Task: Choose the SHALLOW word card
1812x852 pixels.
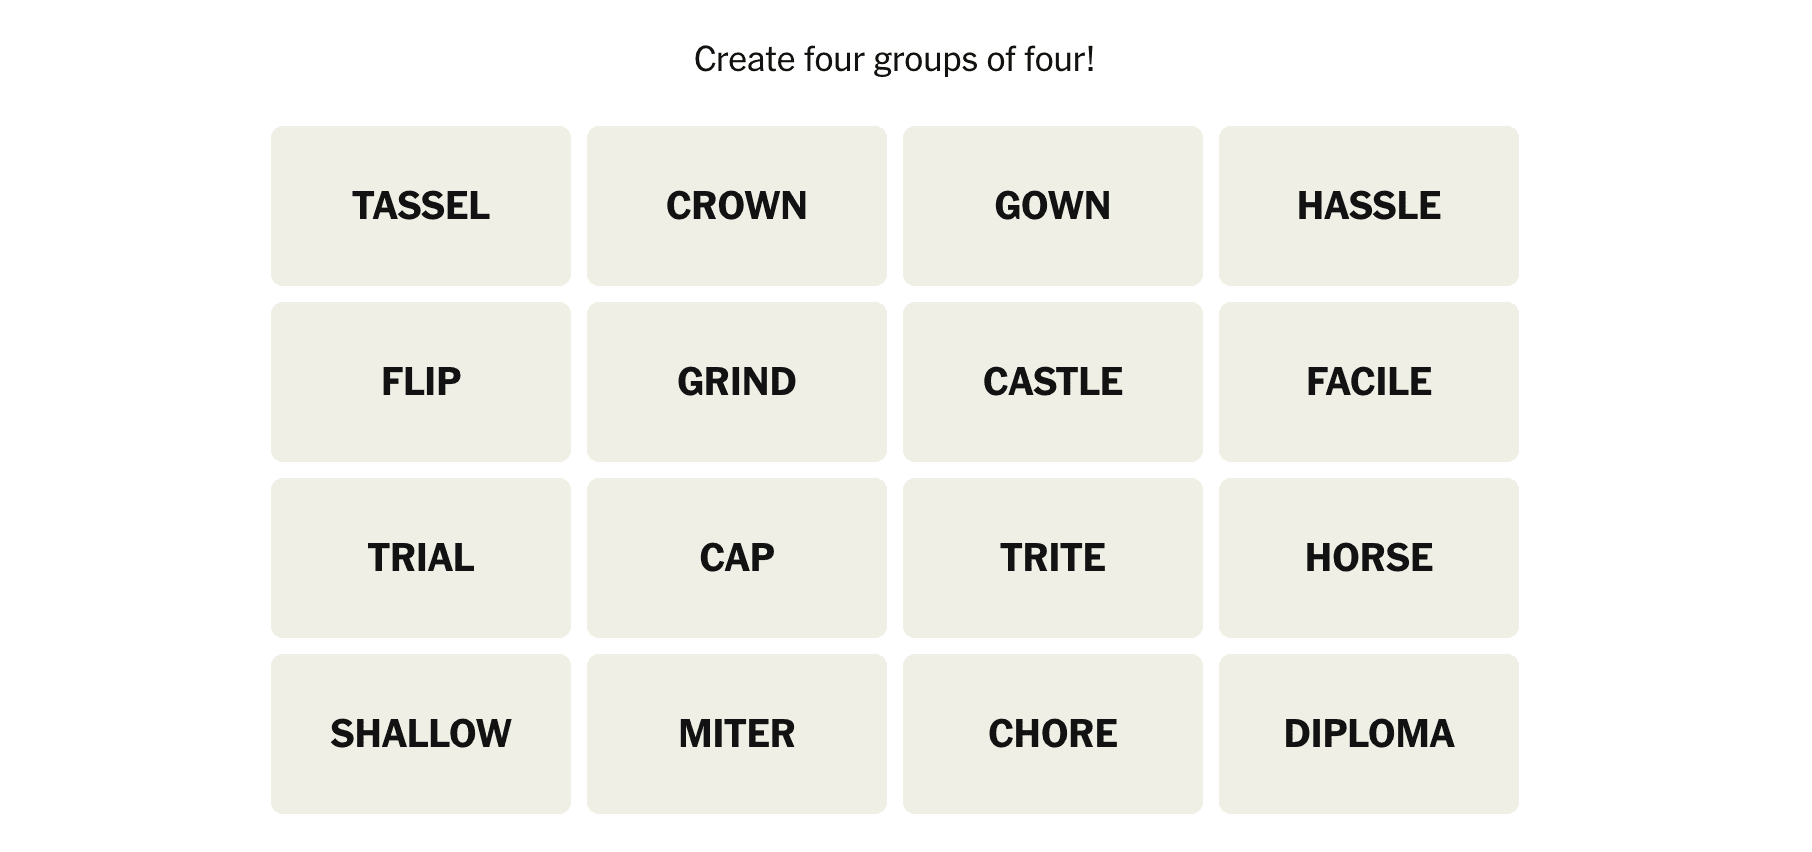Action: pyautogui.click(x=420, y=734)
